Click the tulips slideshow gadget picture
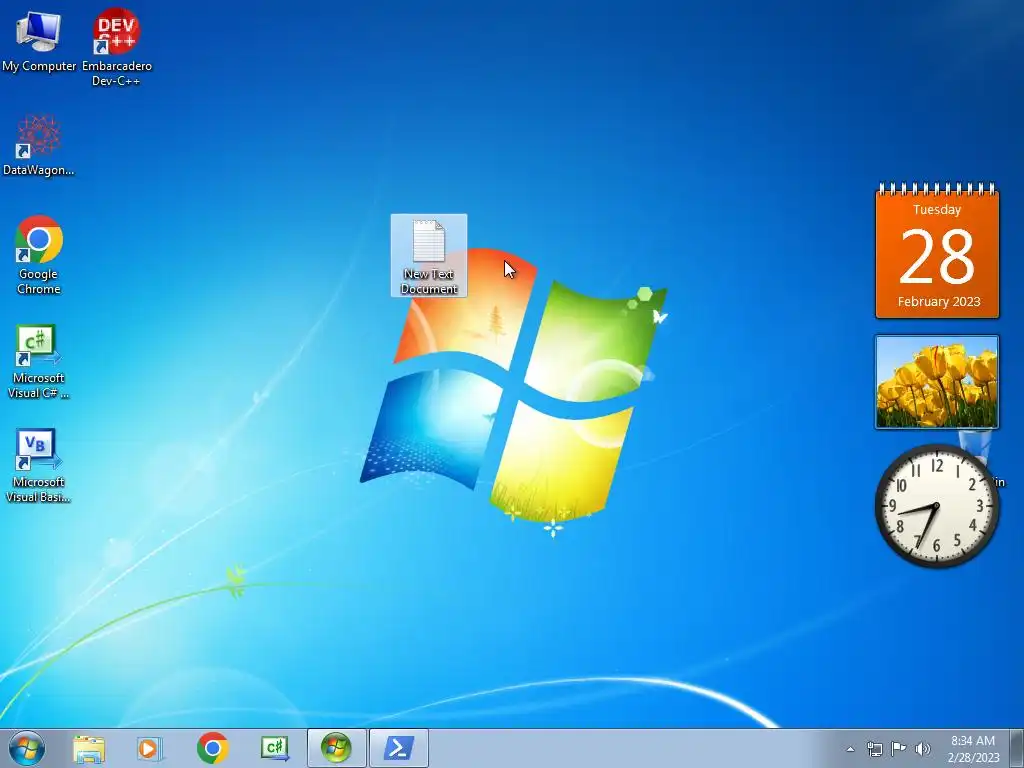1024x768 pixels. 936,382
